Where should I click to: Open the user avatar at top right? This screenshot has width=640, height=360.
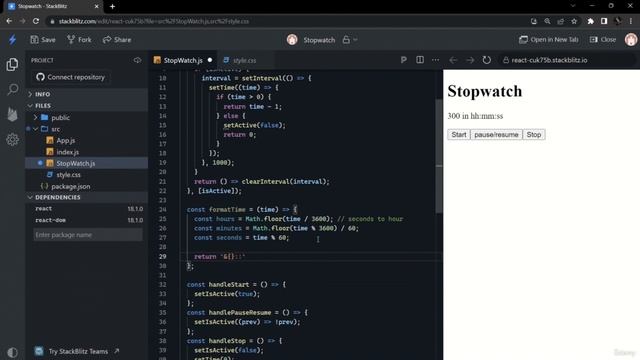coord(631,40)
